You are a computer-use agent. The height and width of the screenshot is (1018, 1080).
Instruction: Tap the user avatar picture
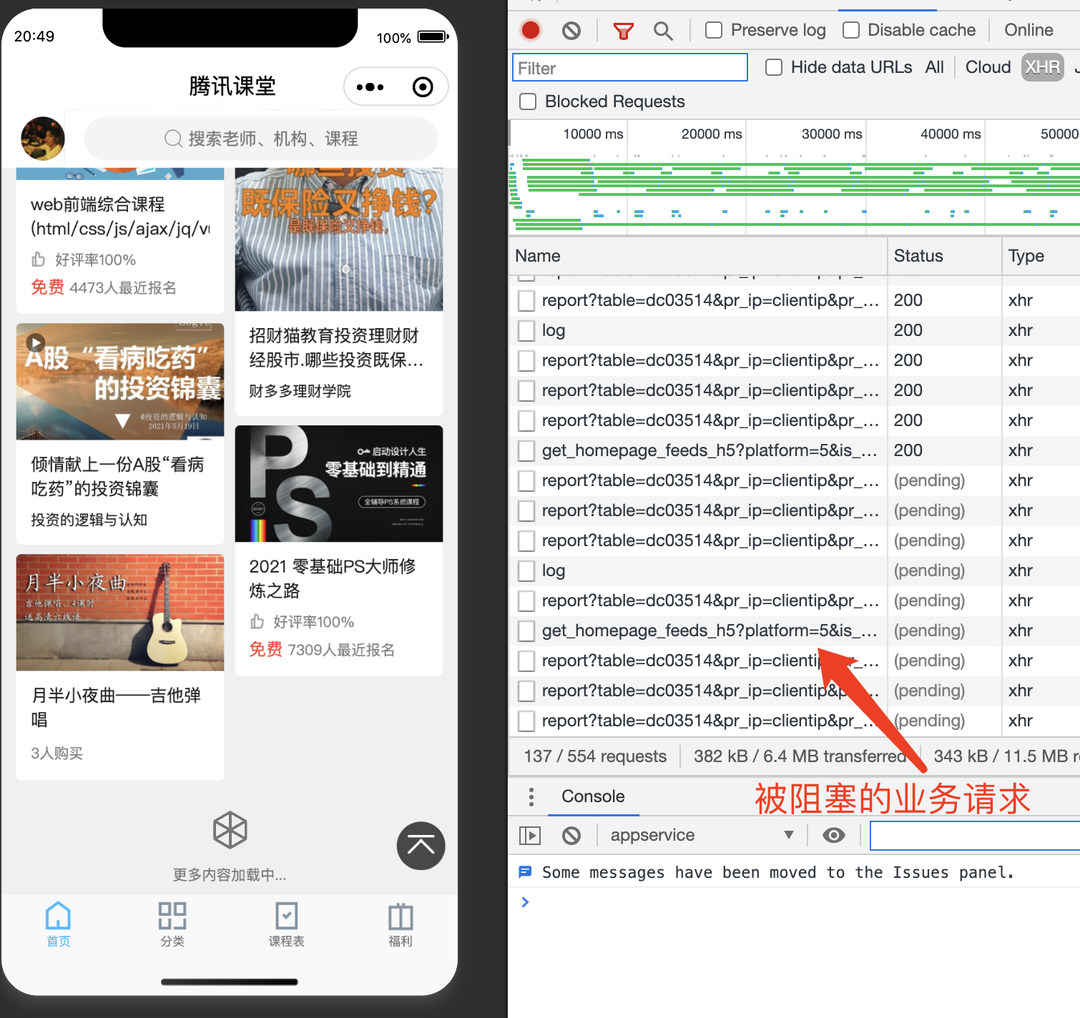pyautogui.click(x=43, y=138)
